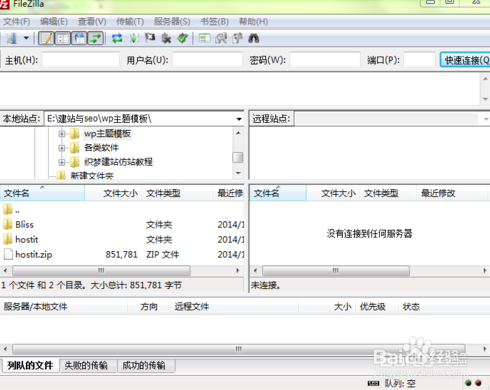The image size is (490, 390).
Task: Select the Bliss folder
Action: click(x=18, y=225)
